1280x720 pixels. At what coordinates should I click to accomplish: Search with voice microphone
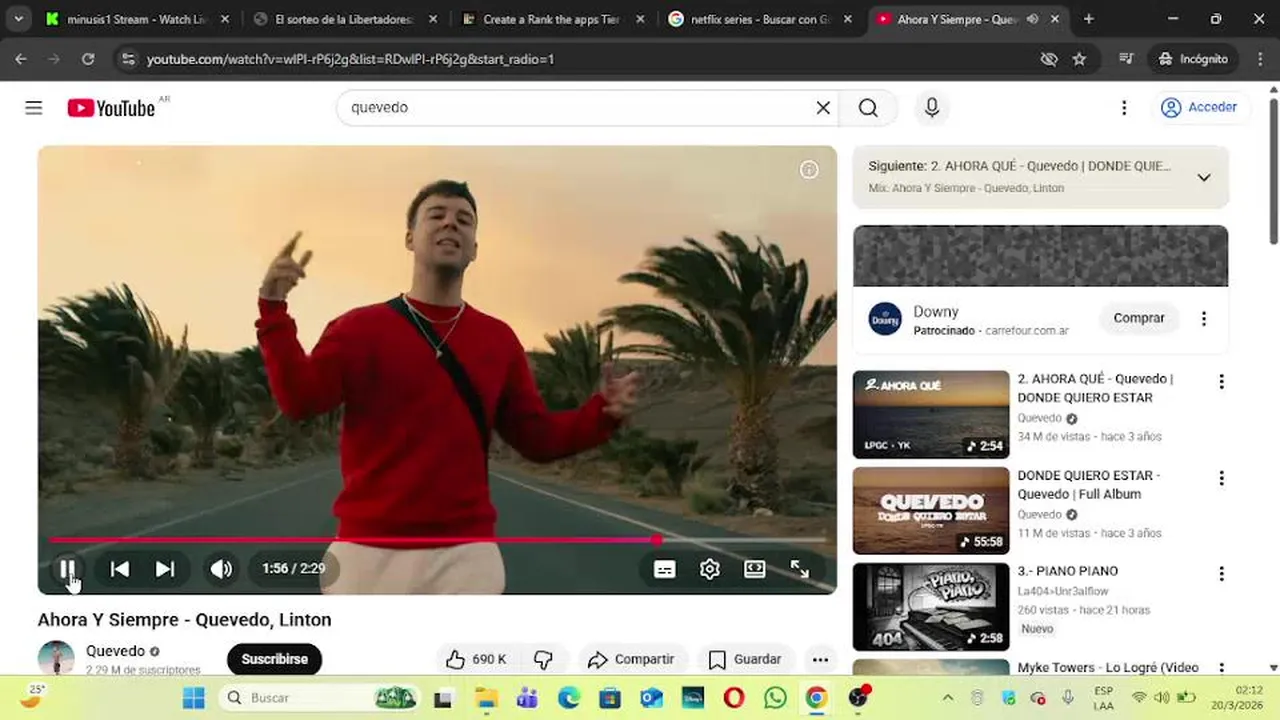pos(932,107)
